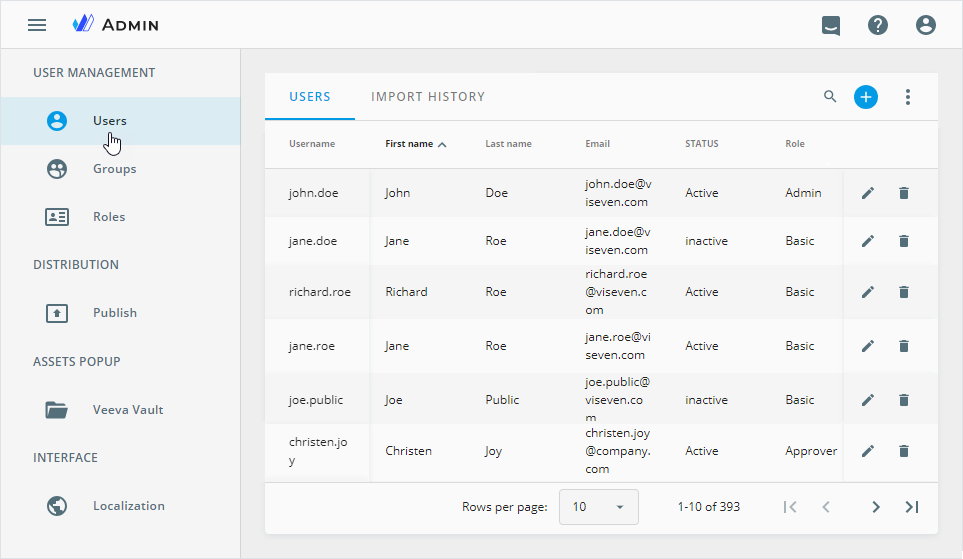Open Groups in the sidebar

[114, 169]
